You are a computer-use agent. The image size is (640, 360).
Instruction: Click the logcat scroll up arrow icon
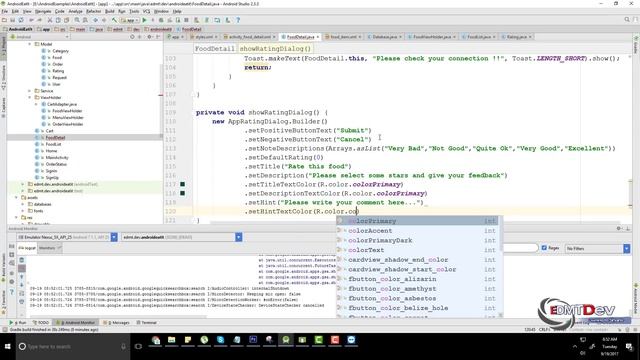(22, 277)
